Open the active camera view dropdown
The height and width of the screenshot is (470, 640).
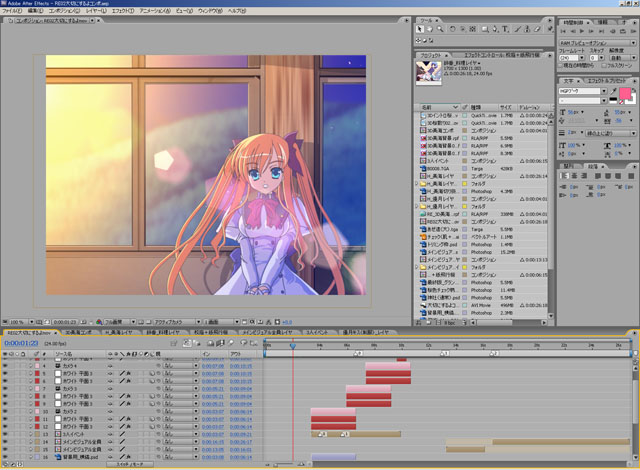[176, 322]
